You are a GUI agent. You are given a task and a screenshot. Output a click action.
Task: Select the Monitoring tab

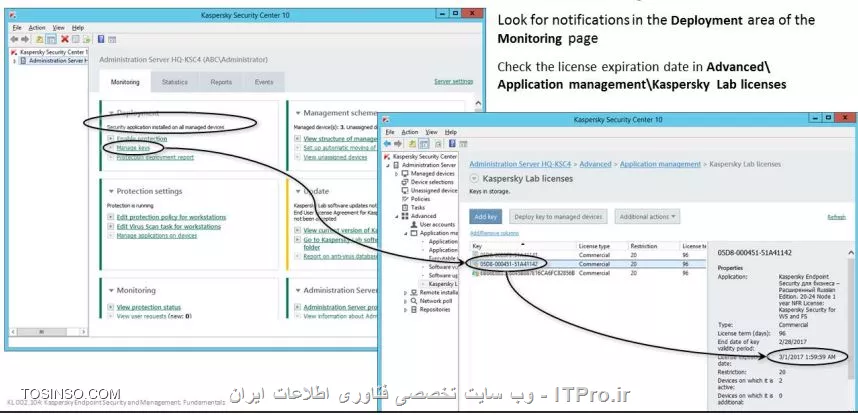click(x=125, y=82)
